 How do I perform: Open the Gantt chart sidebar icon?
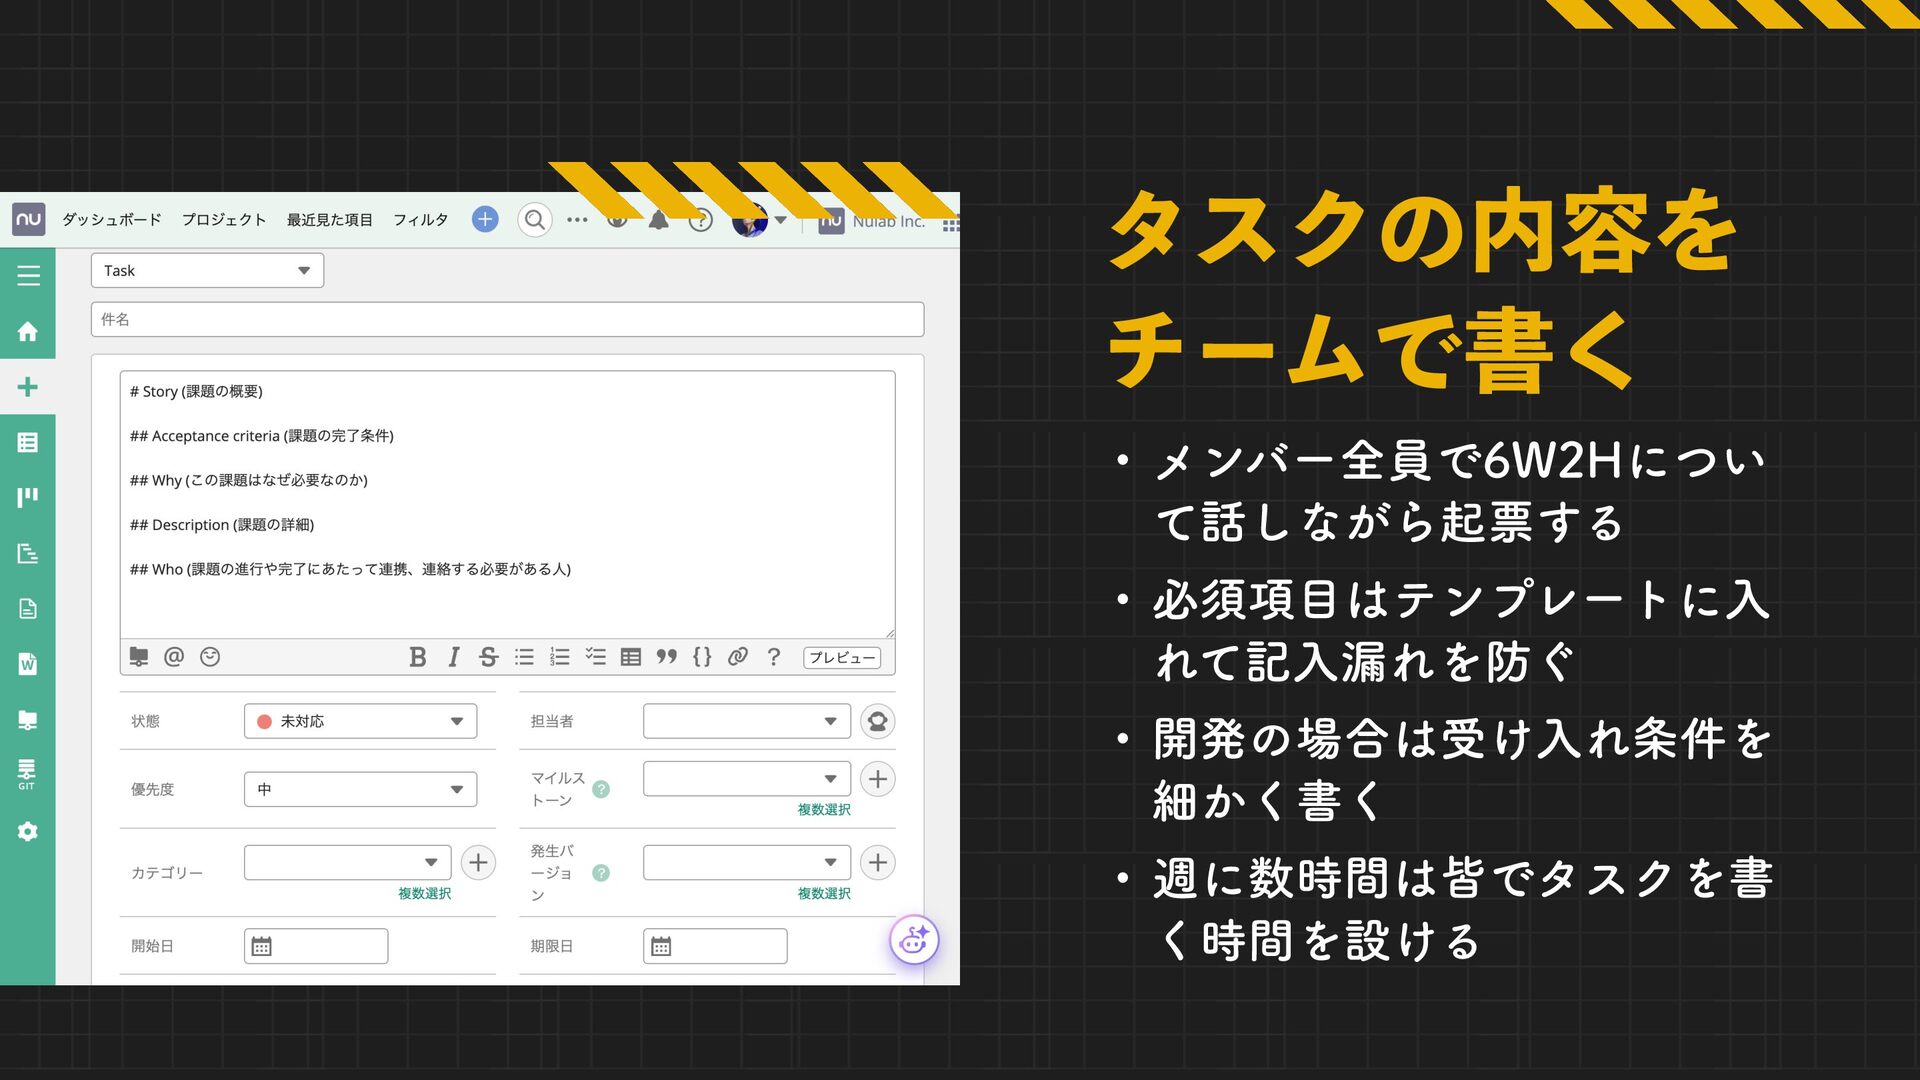point(27,553)
